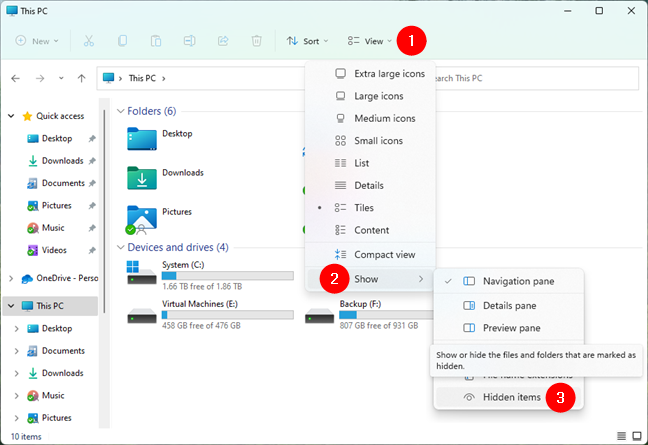Enable the Details pane
The height and width of the screenshot is (445, 648).
(509, 305)
